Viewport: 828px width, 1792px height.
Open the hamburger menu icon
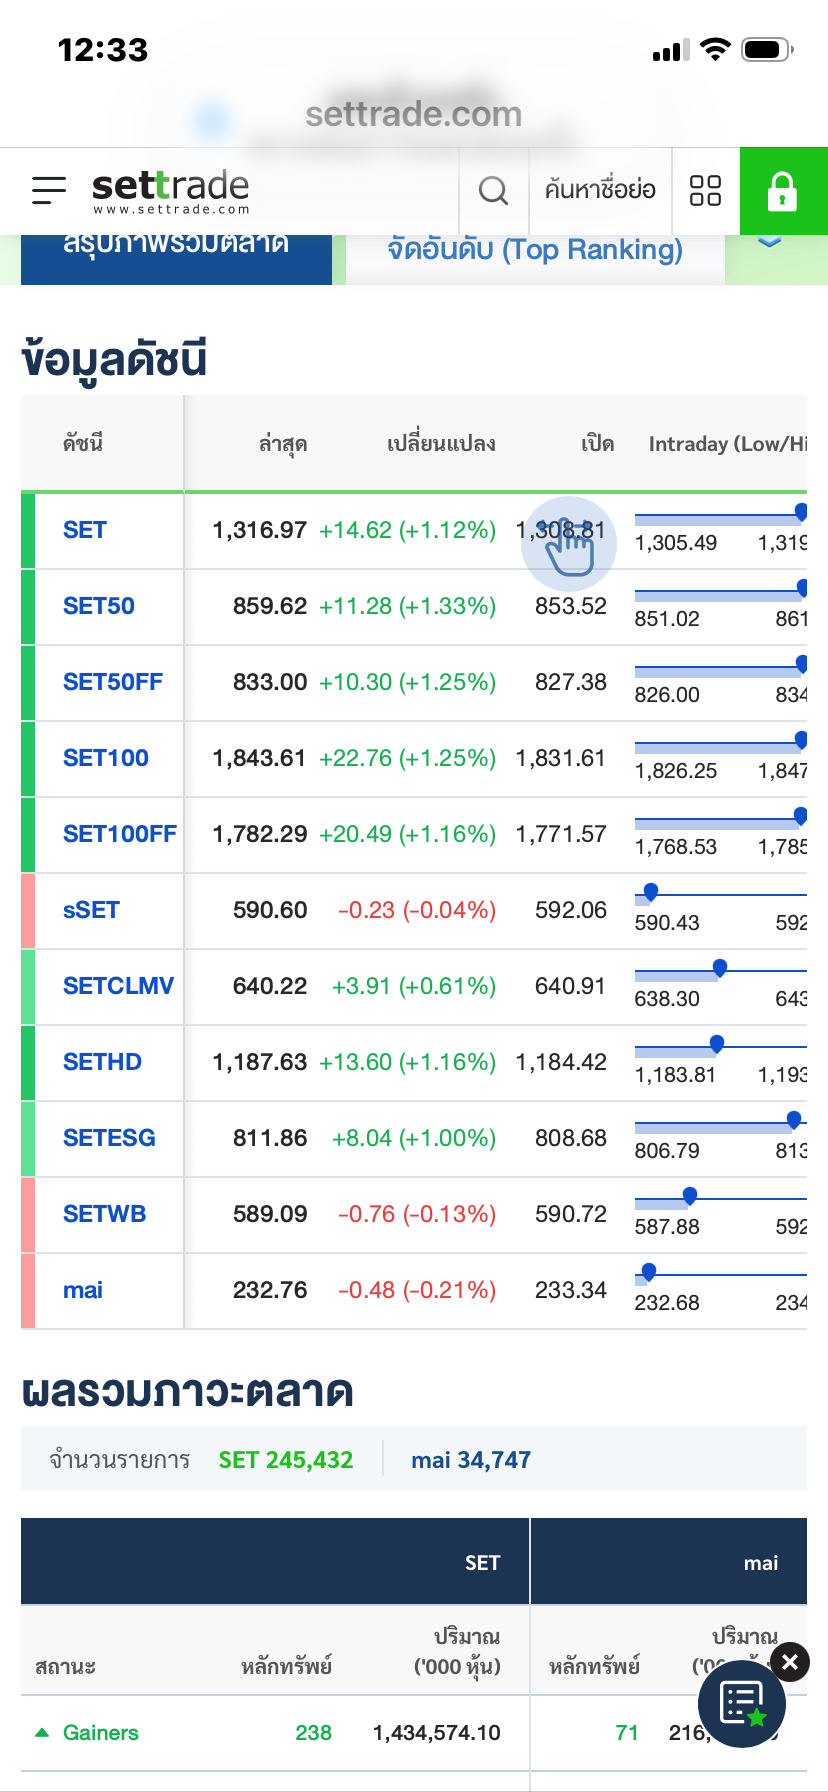pos(48,190)
